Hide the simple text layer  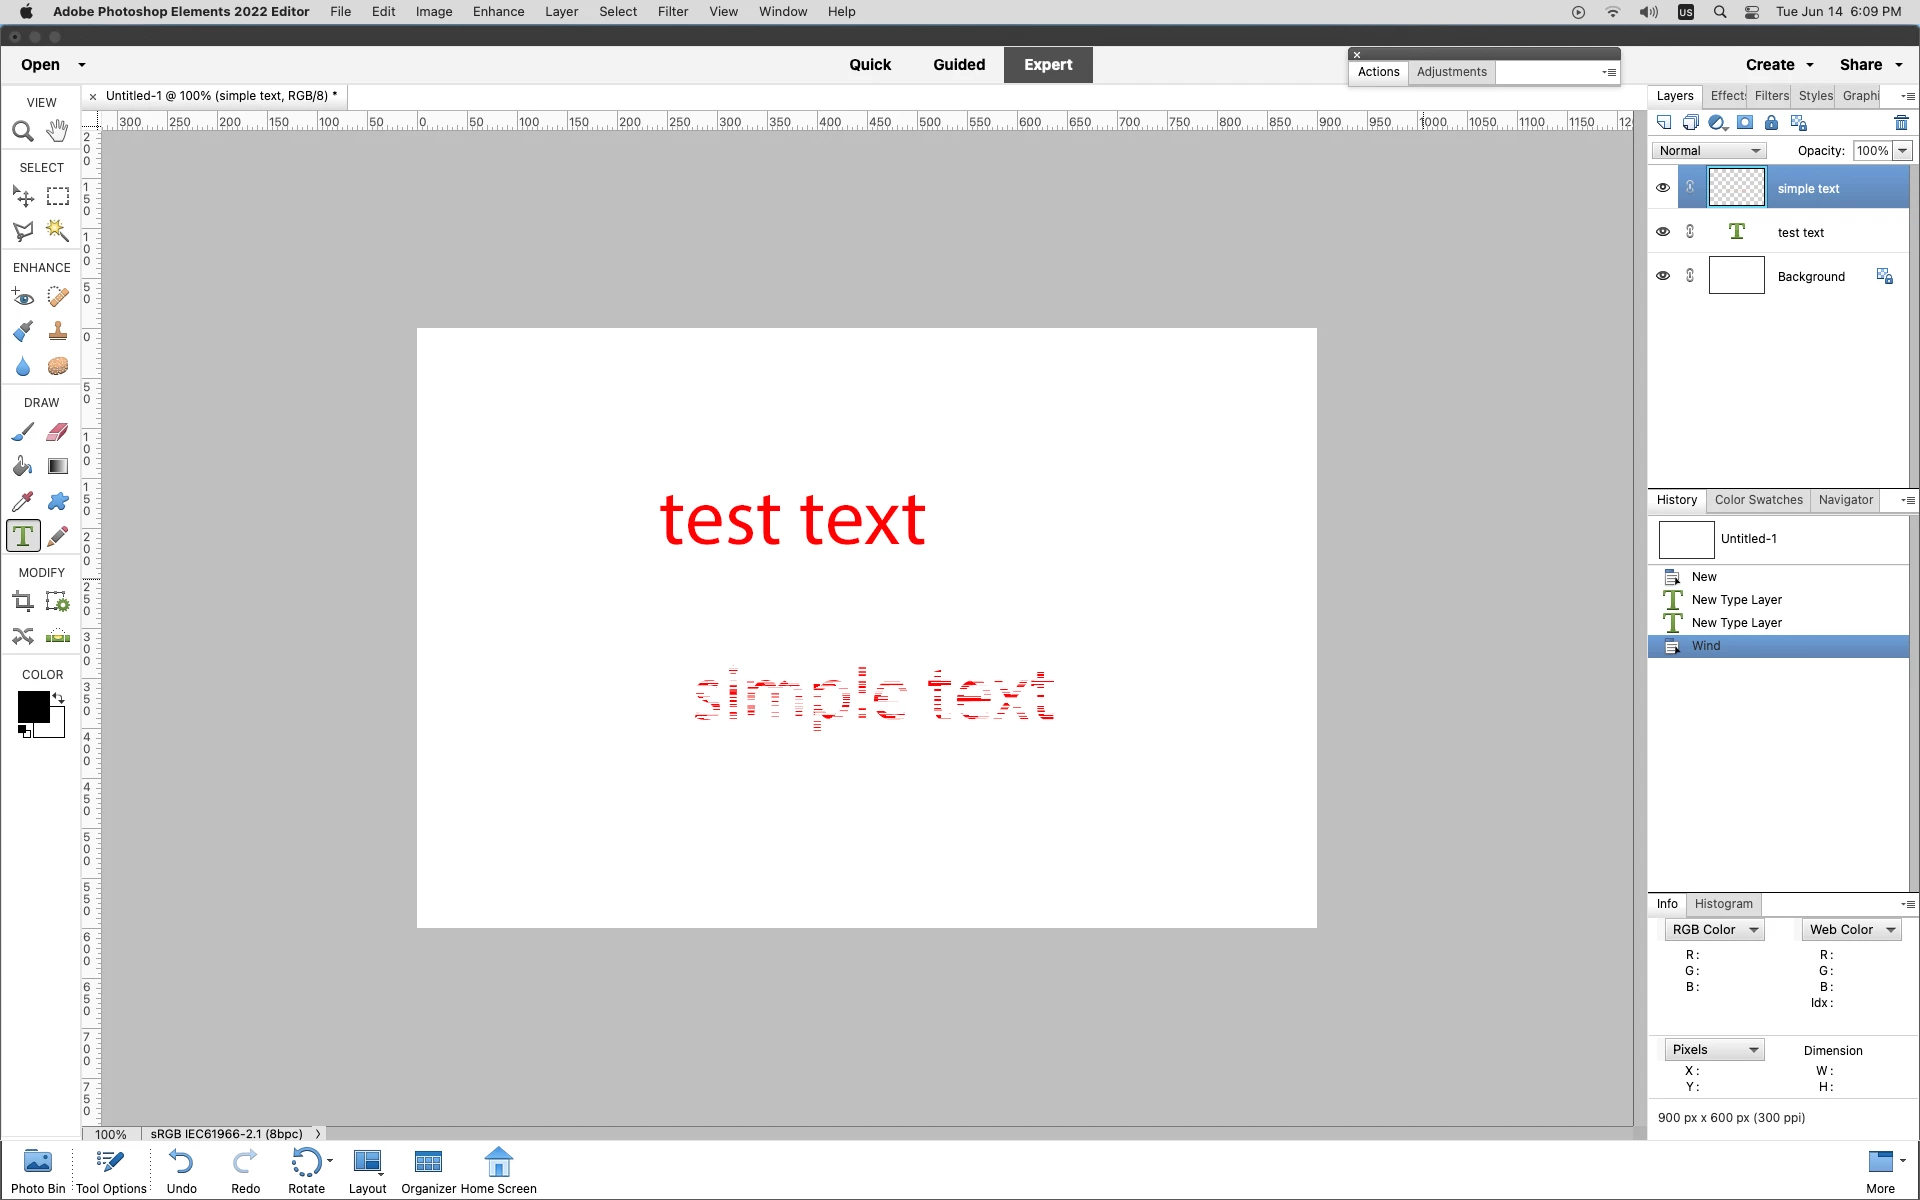click(x=1663, y=188)
